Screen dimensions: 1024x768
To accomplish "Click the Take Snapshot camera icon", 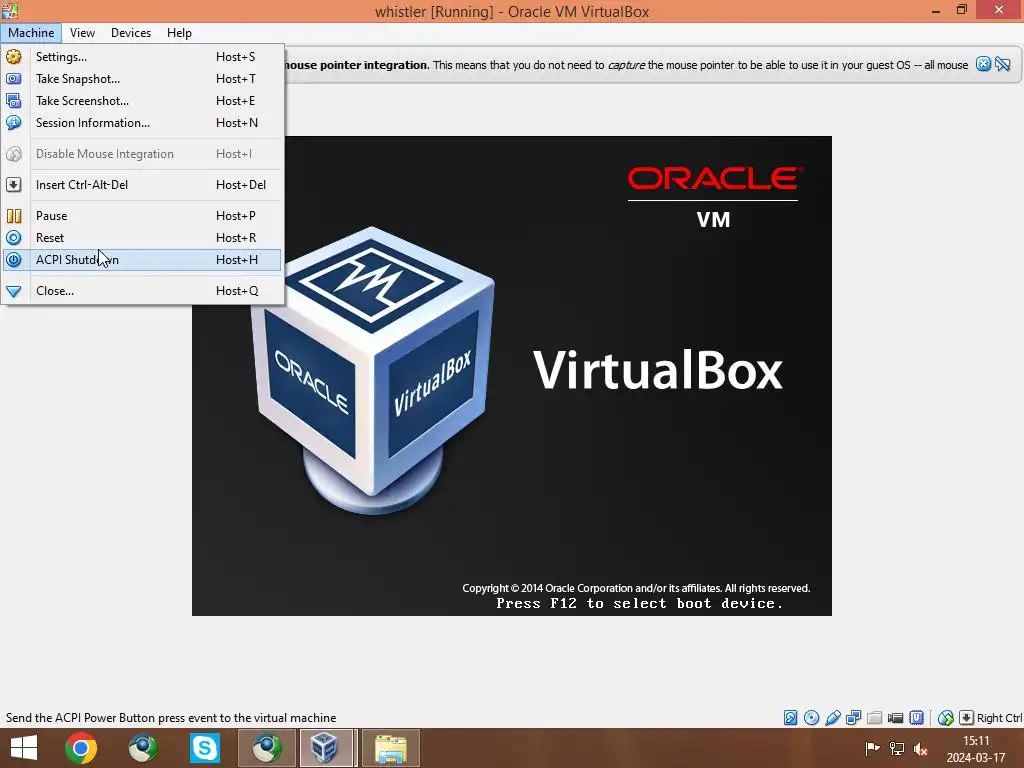I will pyautogui.click(x=14, y=79).
